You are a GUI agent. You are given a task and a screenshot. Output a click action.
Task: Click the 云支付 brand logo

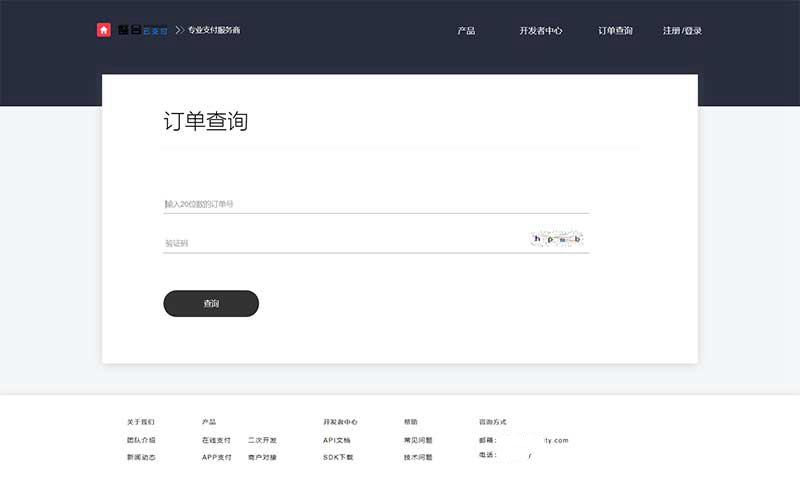click(143, 30)
